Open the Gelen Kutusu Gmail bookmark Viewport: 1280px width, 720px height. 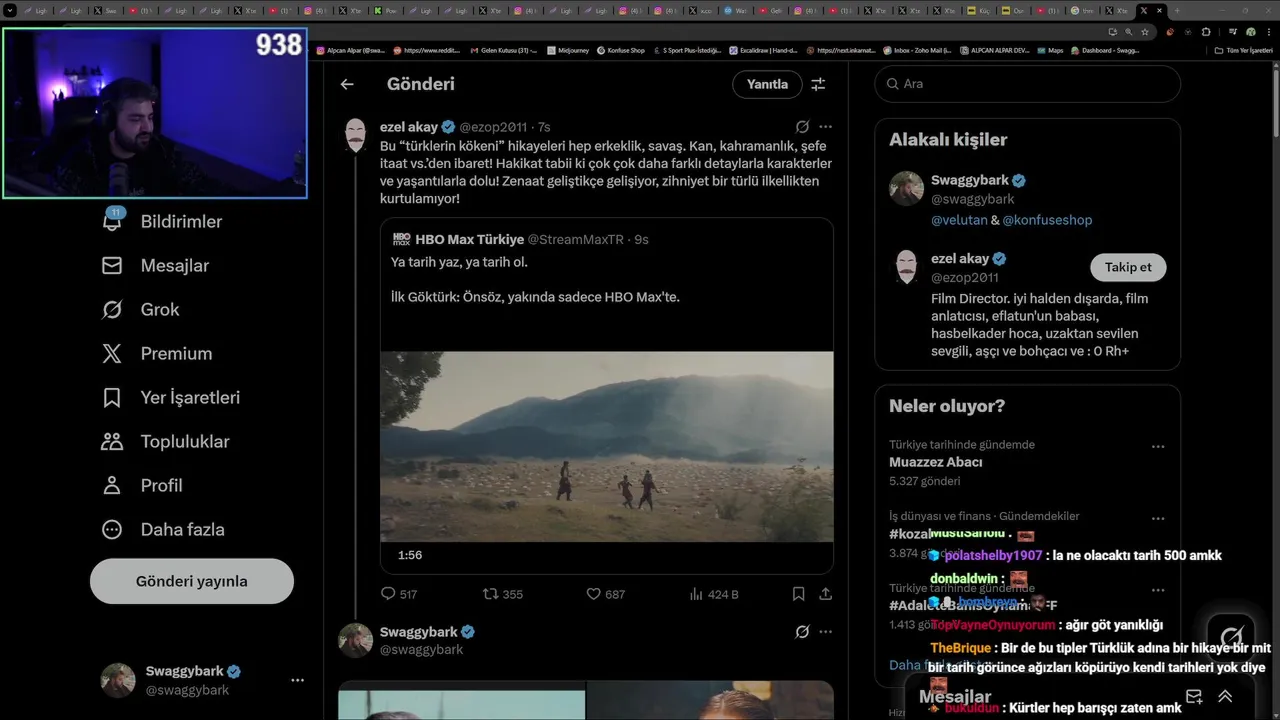(x=502, y=50)
